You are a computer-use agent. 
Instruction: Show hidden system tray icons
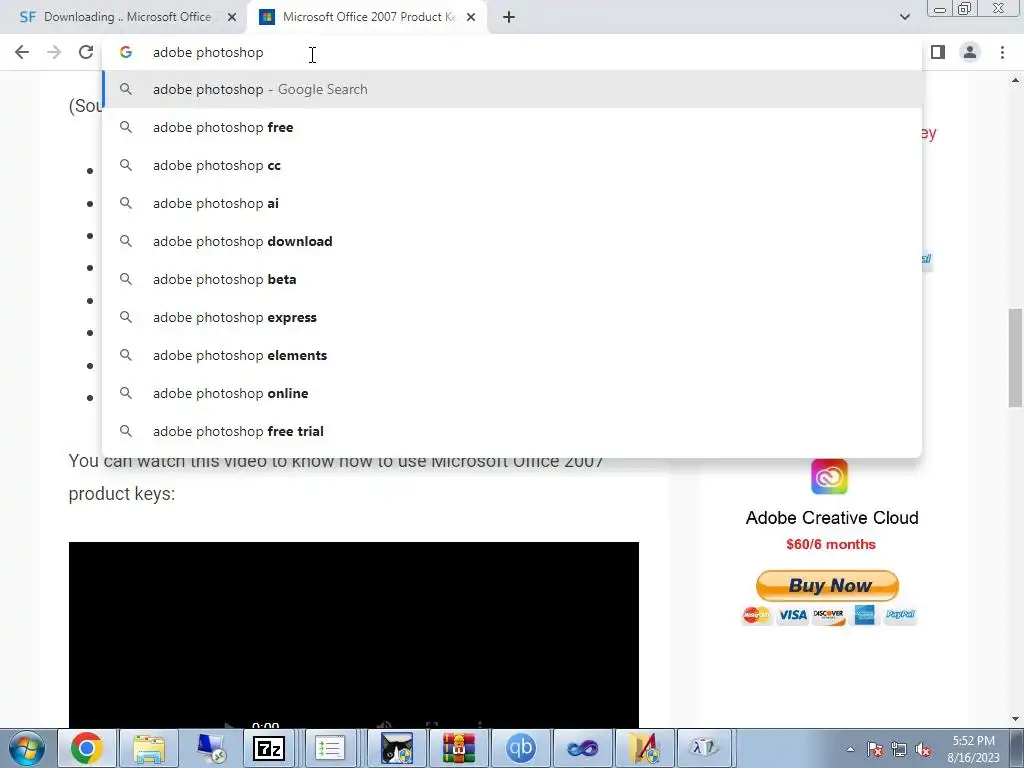click(850, 749)
